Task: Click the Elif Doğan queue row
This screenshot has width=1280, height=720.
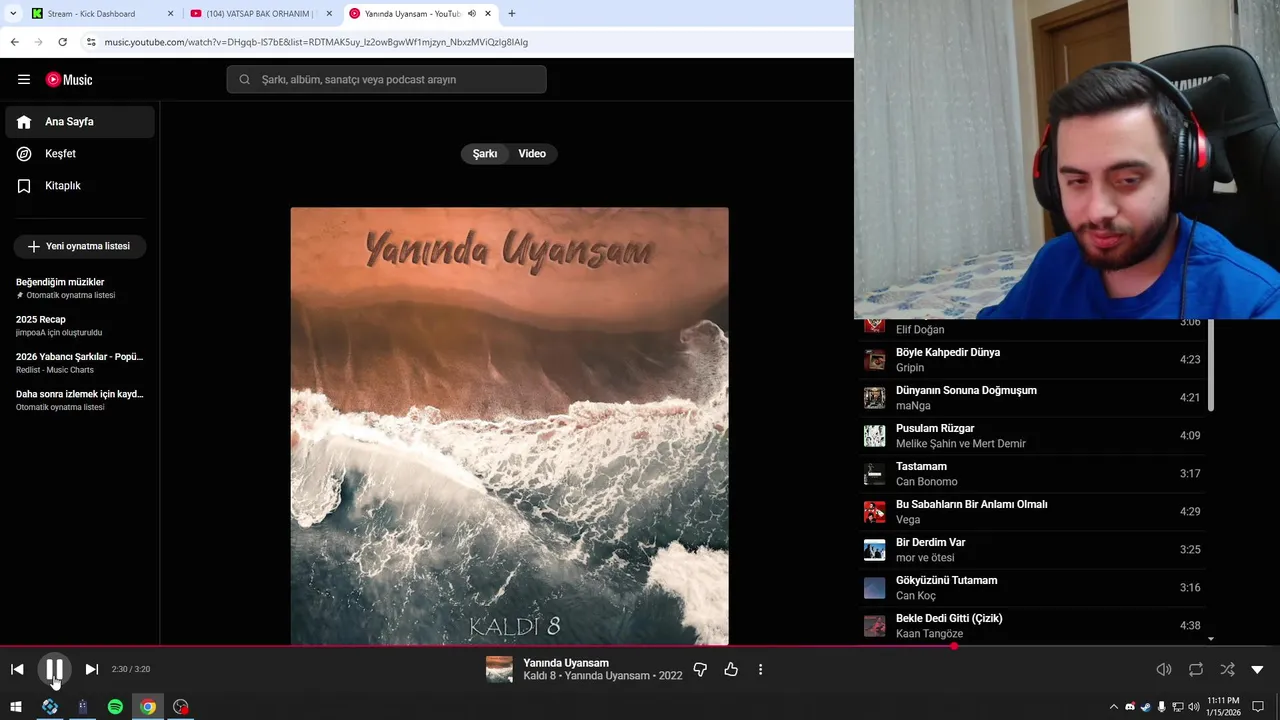Action: 1032,329
